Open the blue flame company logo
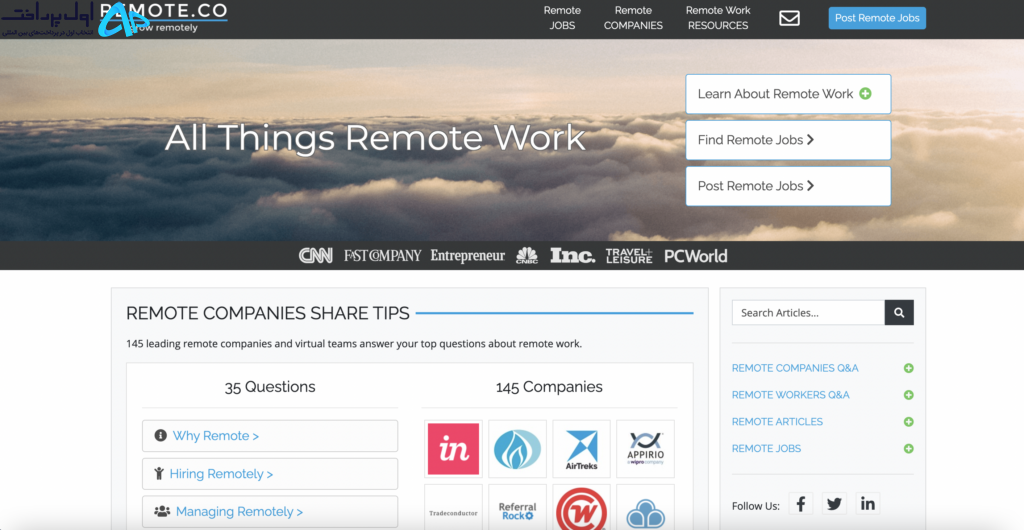The height and width of the screenshot is (530, 1024). (517, 449)
